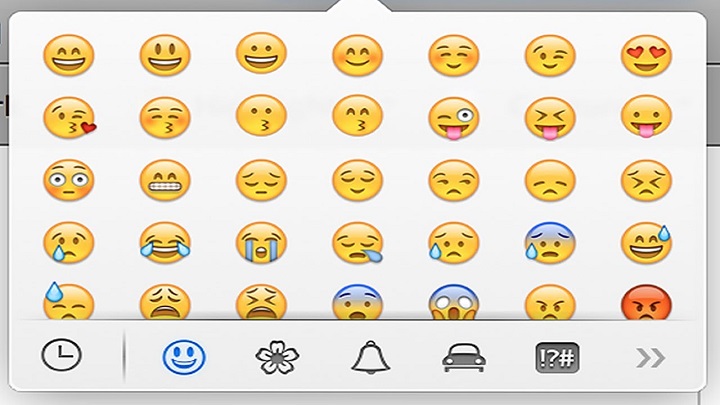This screenshot has width=720, height=405.
Task: Expand more categories with double chevron
Action: tap(651, 358)
